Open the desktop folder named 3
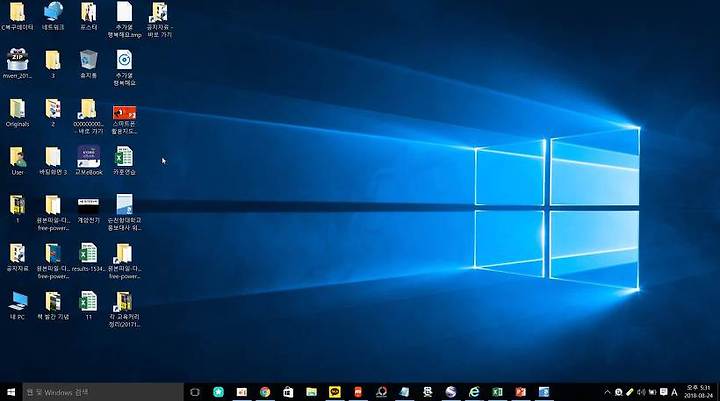Viewport: 720px width, 401px height. [53, 64]
